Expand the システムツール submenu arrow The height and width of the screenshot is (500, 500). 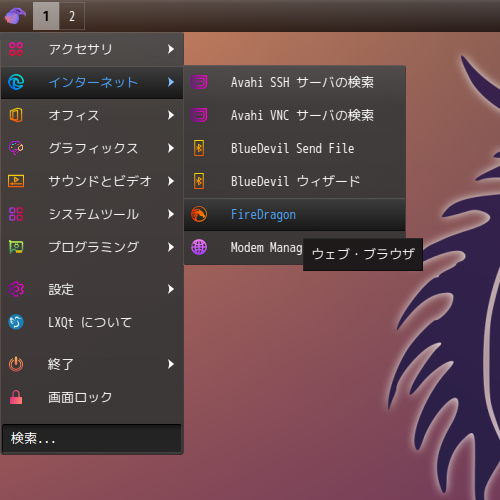tap(171, 214)
